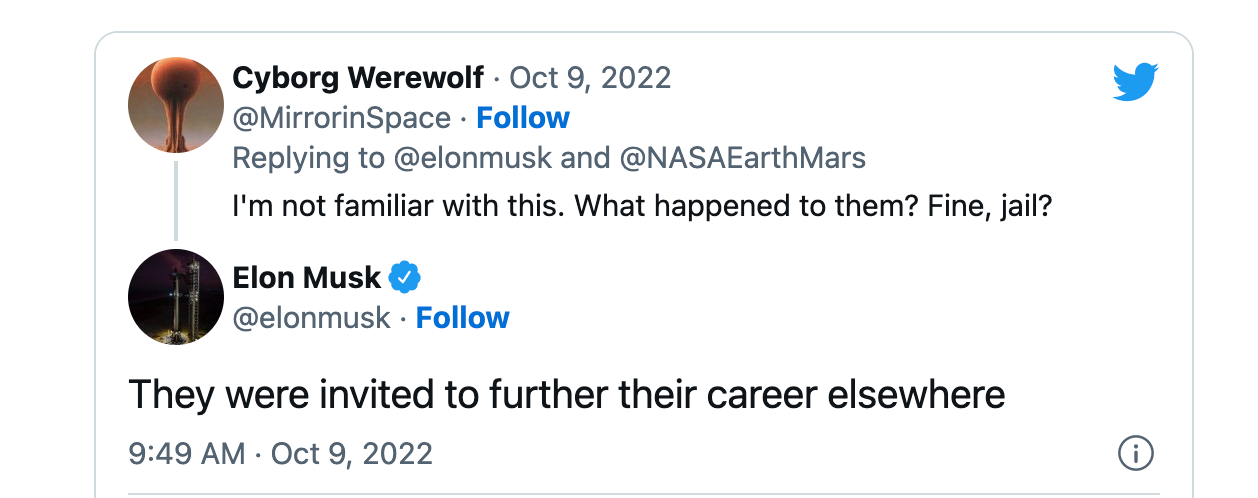
Task: Click the thread line connecting both avatars
Action: point(176,200)
